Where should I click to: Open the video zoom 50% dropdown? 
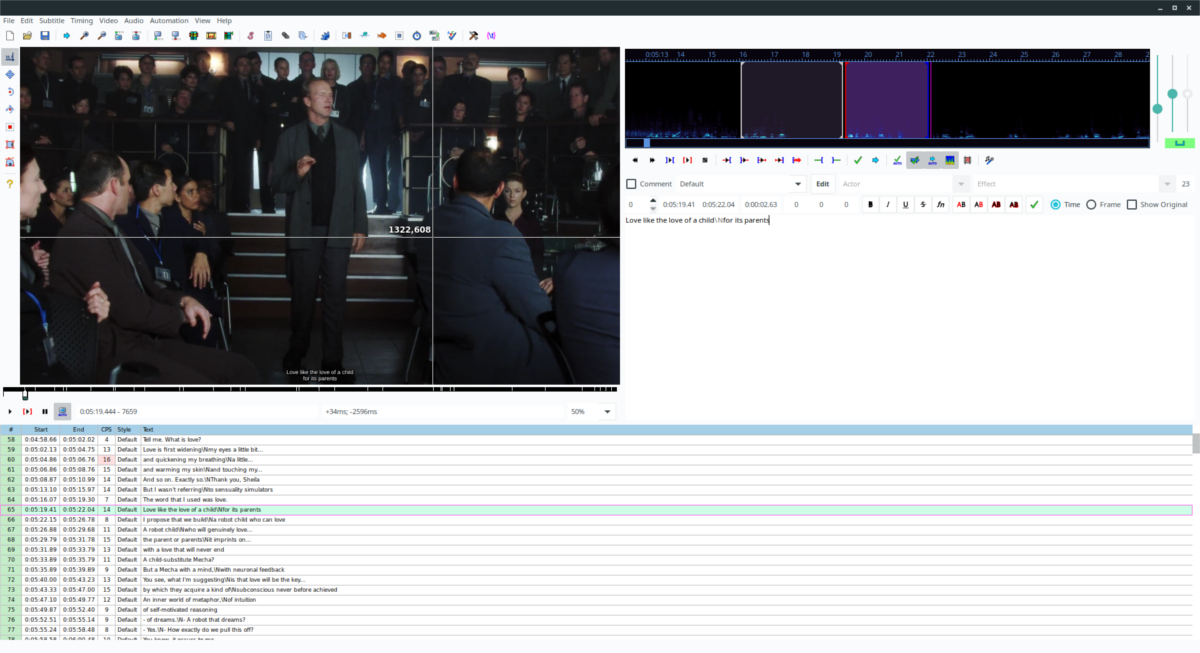pos(592,411)
